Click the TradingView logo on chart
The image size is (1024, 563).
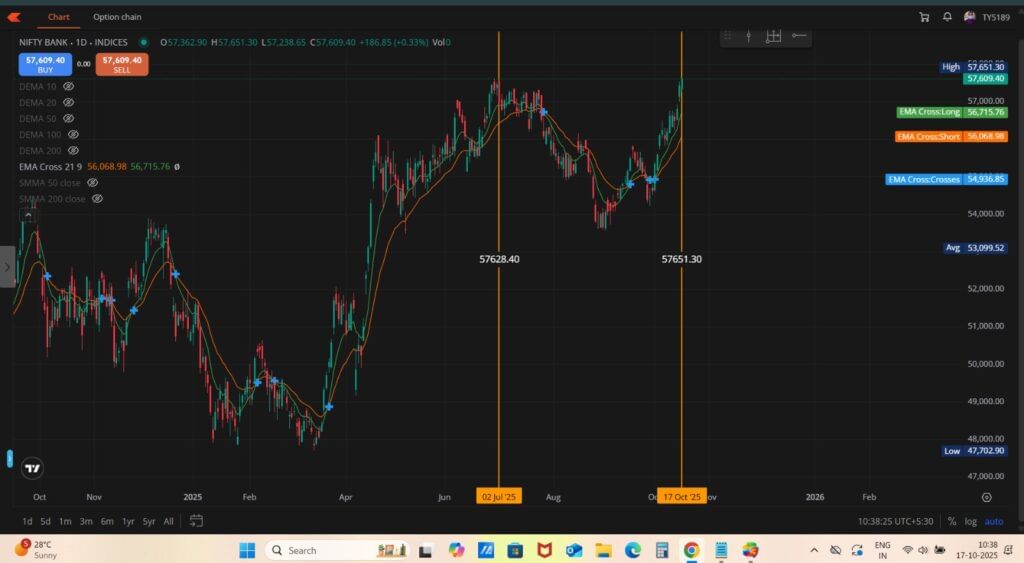point(32,468)
